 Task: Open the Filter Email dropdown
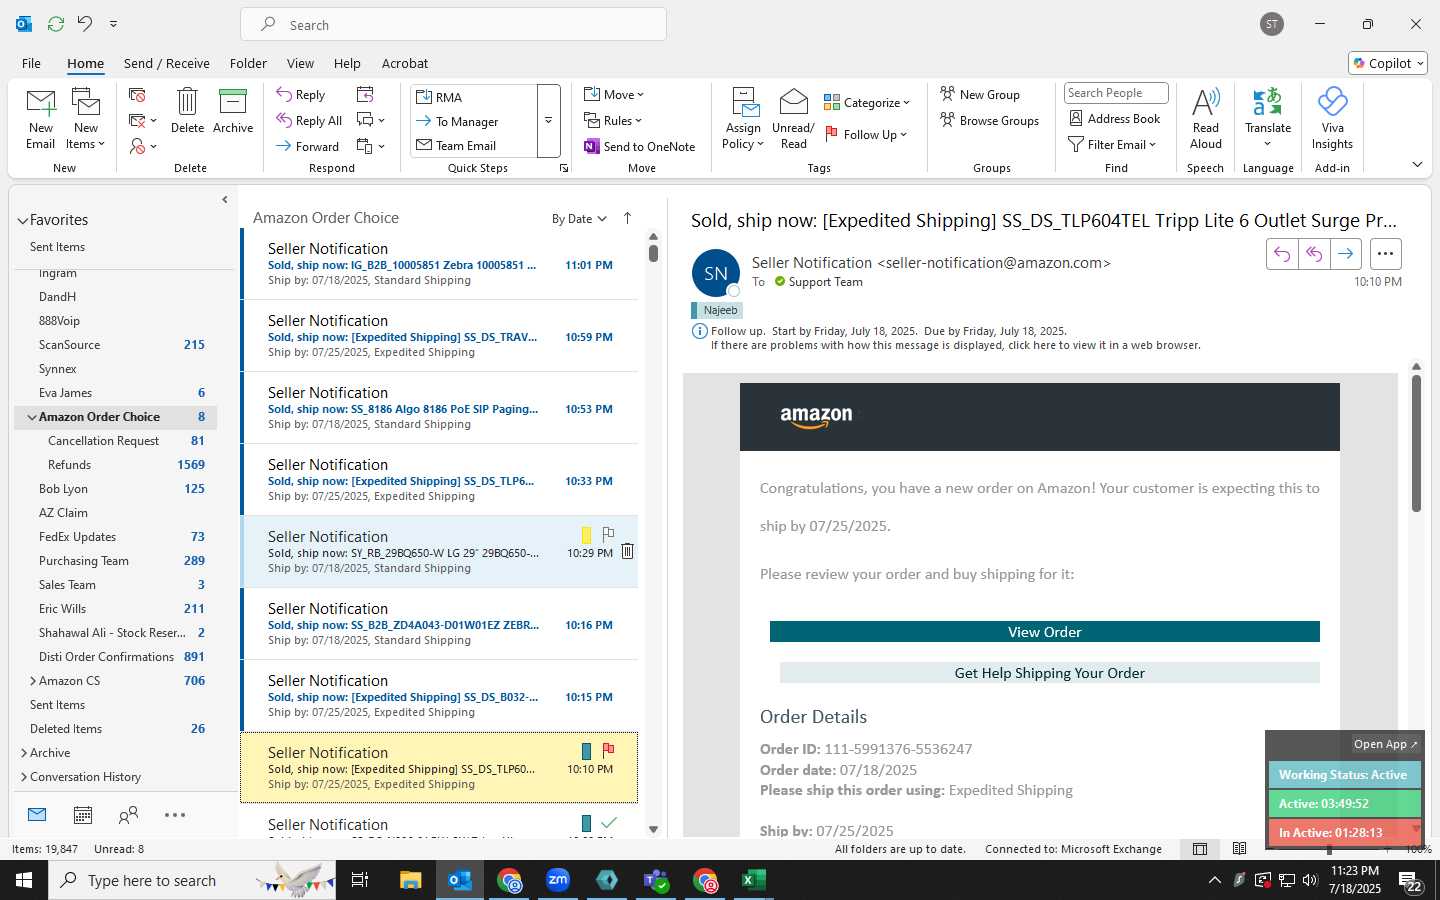click(x=1112, y=144)
